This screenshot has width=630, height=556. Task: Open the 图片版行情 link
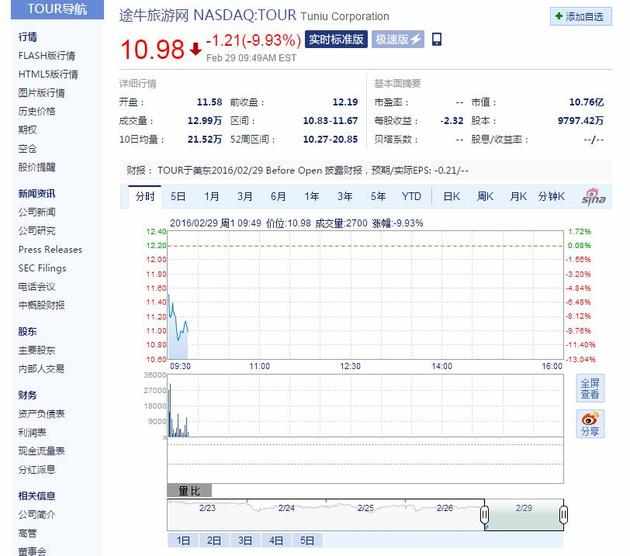click(41, 93)
